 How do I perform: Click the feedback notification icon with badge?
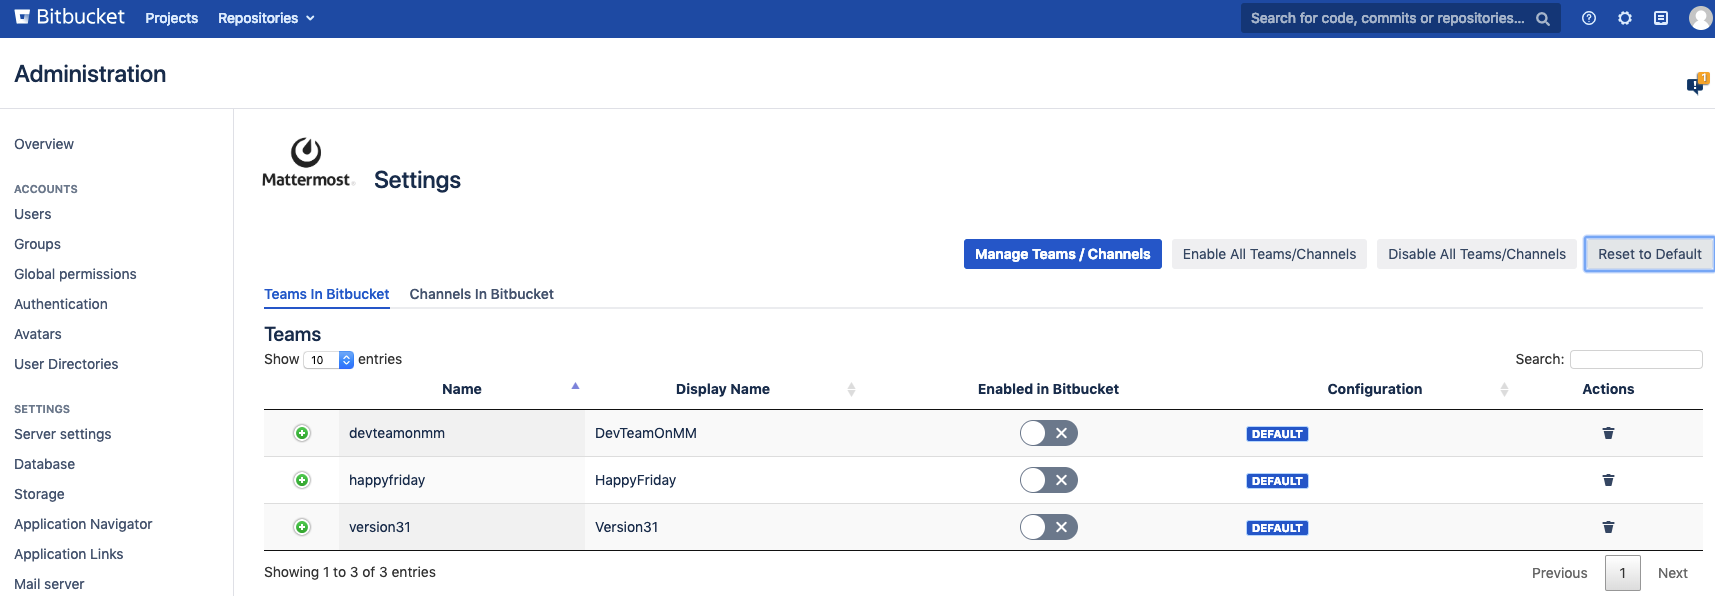[x=1695, y=85]
